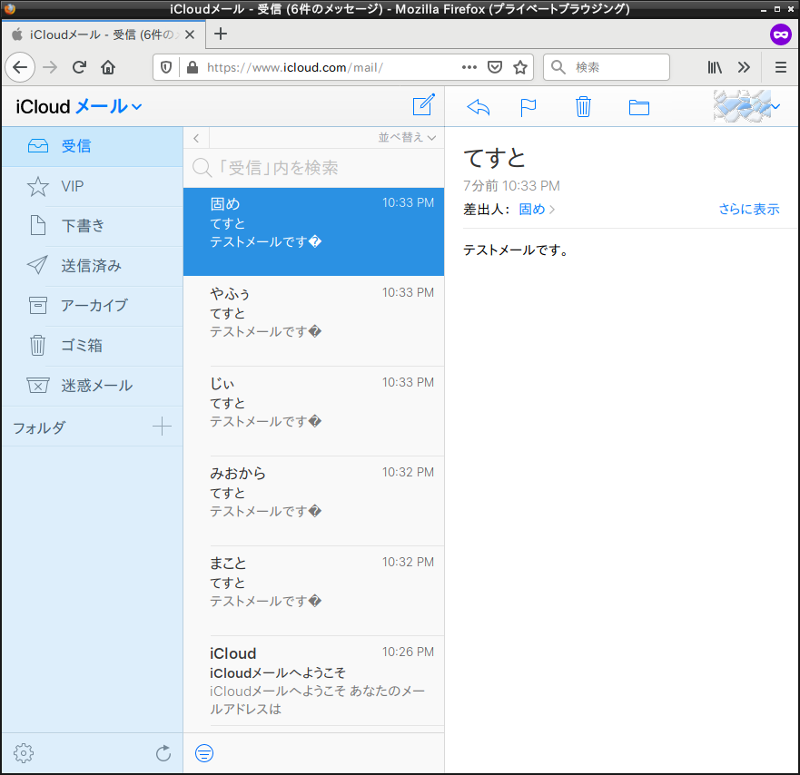800x775 pixels.
Task: Show more toolbar tools chevron
Action: point(744,67)
